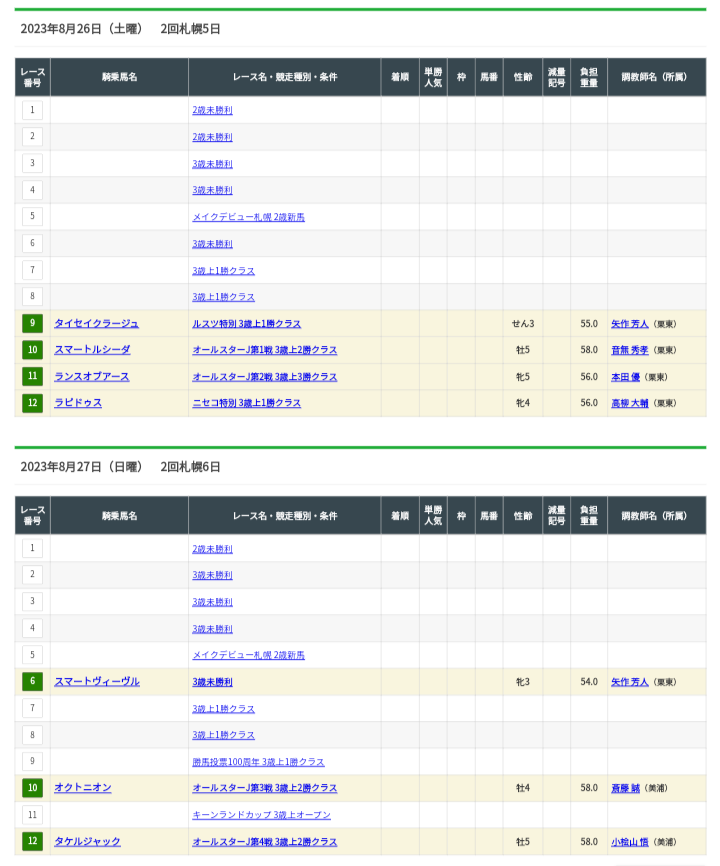Click the green race number 6 badge
Screen dimensions: 720x866
pyautogui.click(x=33, y=682)
